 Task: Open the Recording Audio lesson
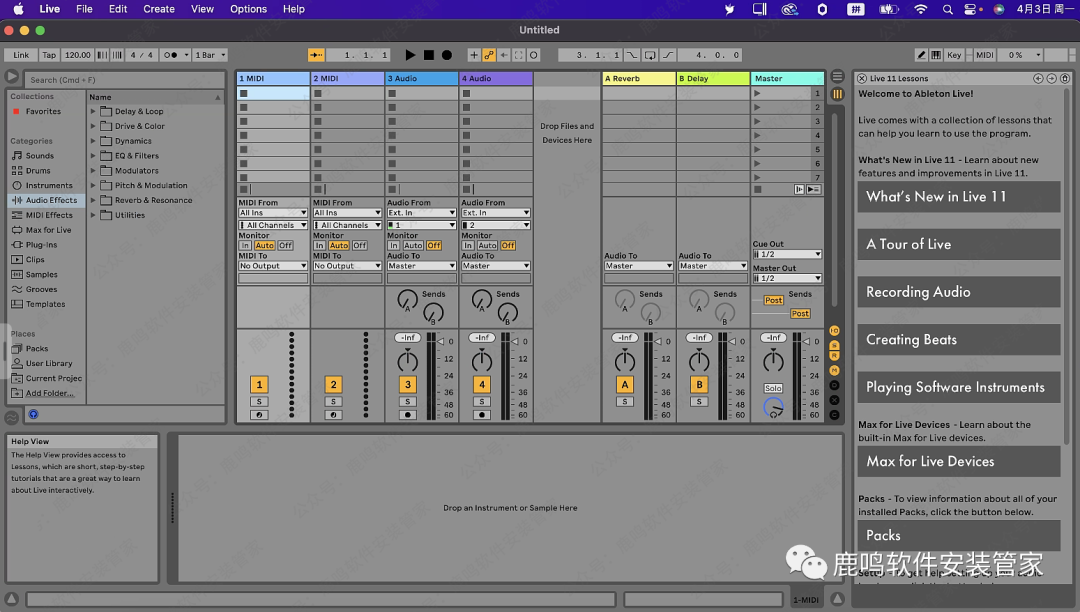coord(958,292)
